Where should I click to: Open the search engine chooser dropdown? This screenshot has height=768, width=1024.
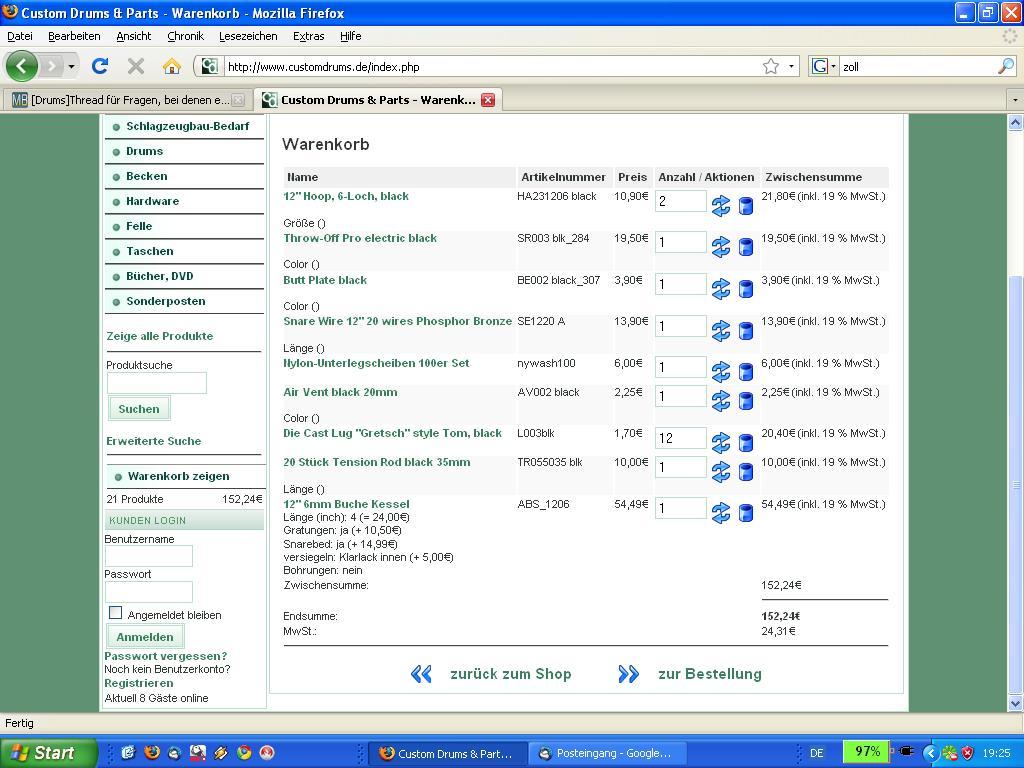coord(824,66)
